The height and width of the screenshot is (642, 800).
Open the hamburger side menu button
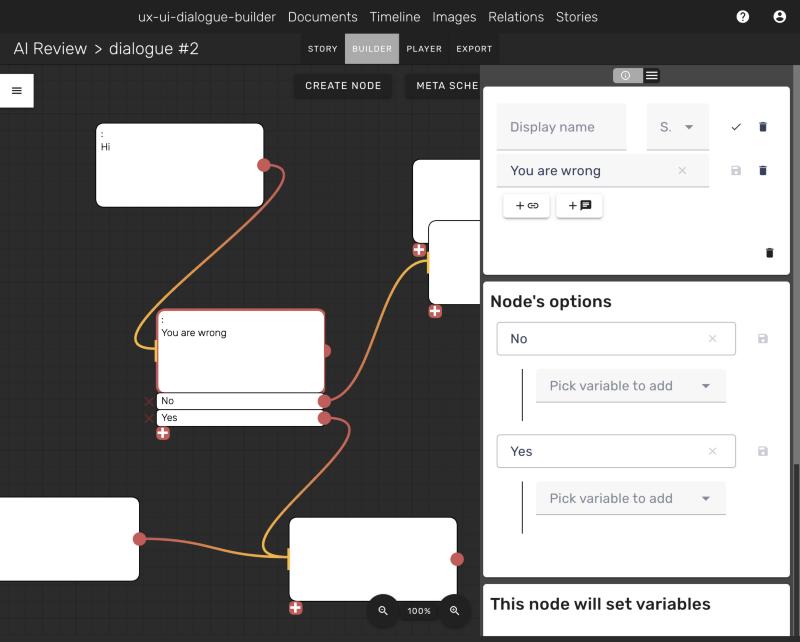tap(17, 91)
